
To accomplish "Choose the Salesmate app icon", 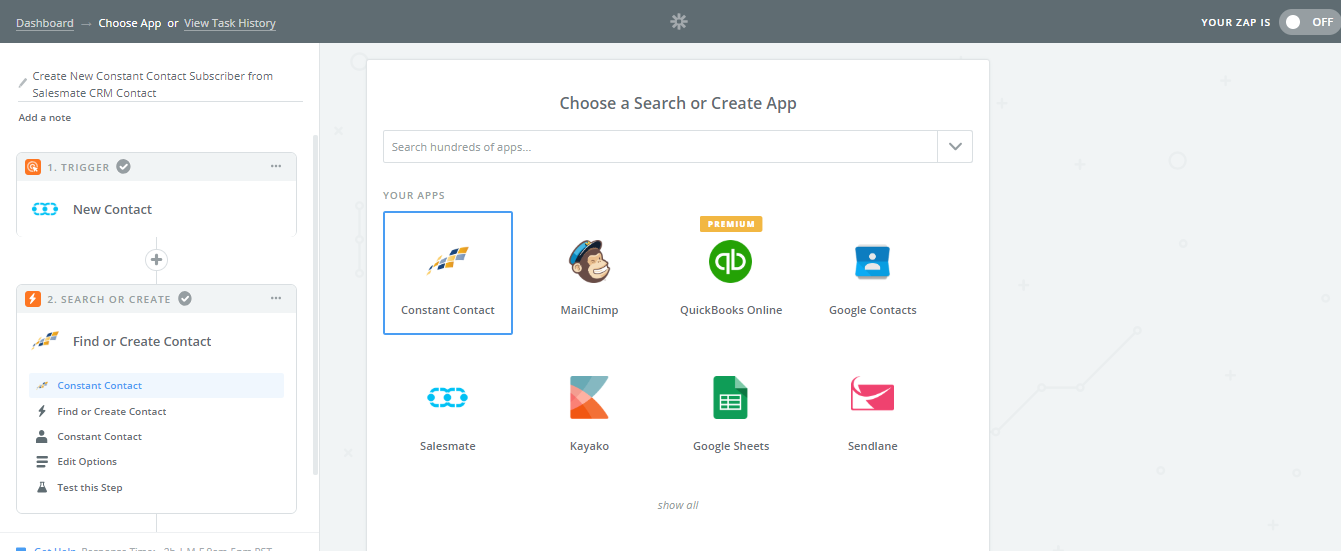I will click(x=447, y=398).
